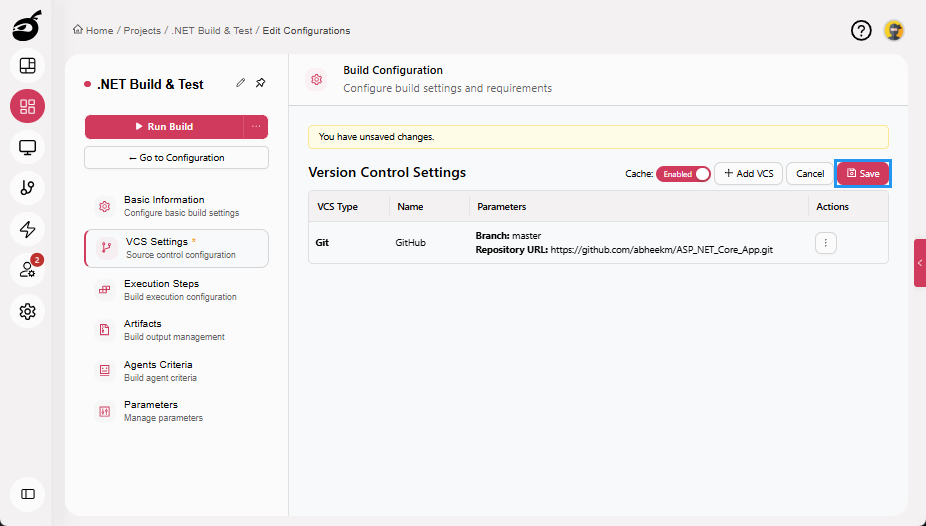Go to Projects breadcrumb link
The image size is (926, 526).
[x=142, y=30]
